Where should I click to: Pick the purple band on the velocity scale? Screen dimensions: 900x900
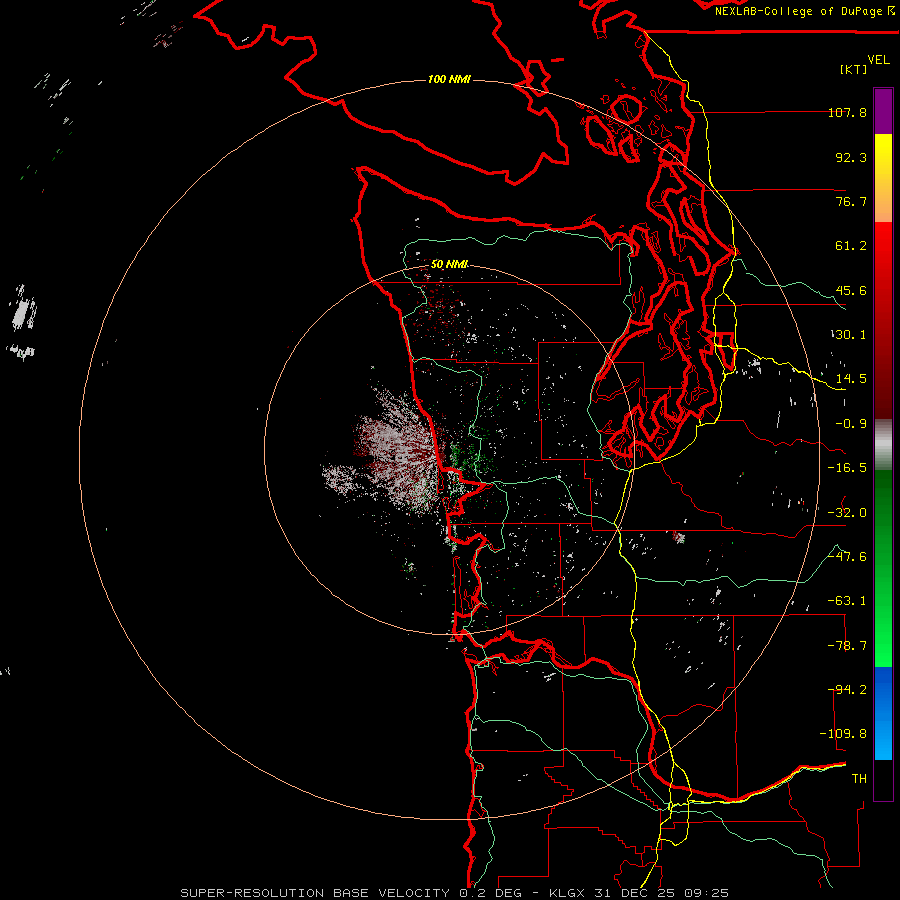pyautogui.click(x=883, y=112)
